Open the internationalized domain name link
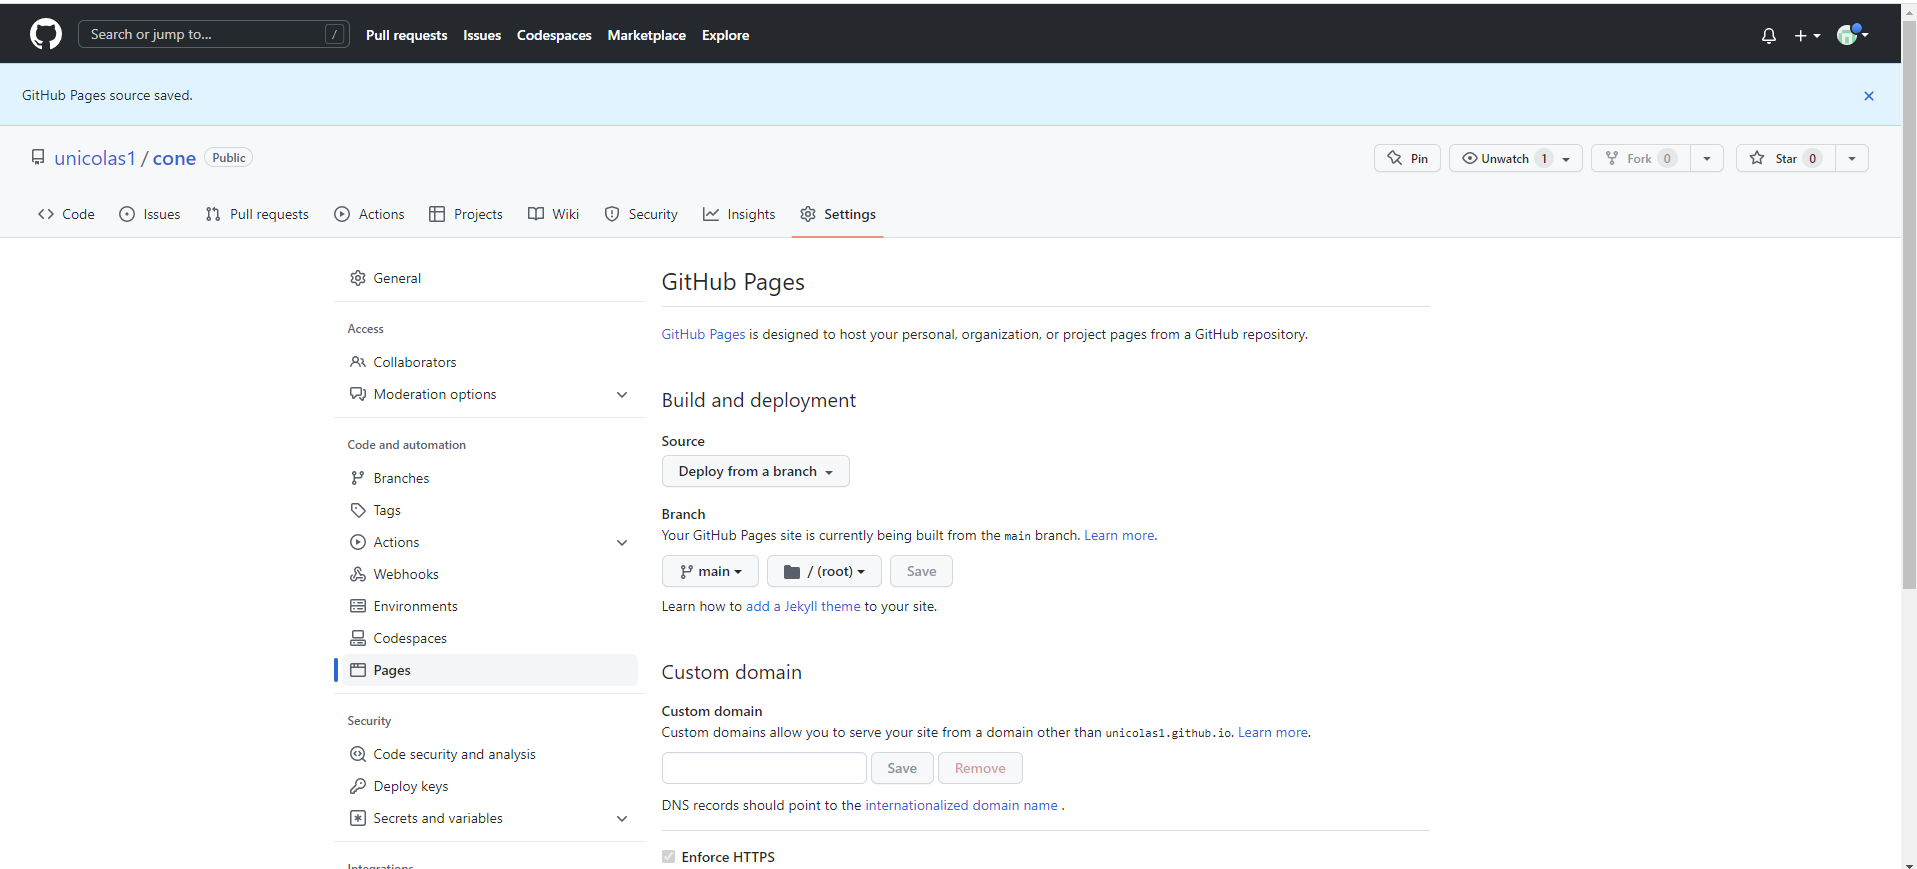 click(x=961, y=805)
